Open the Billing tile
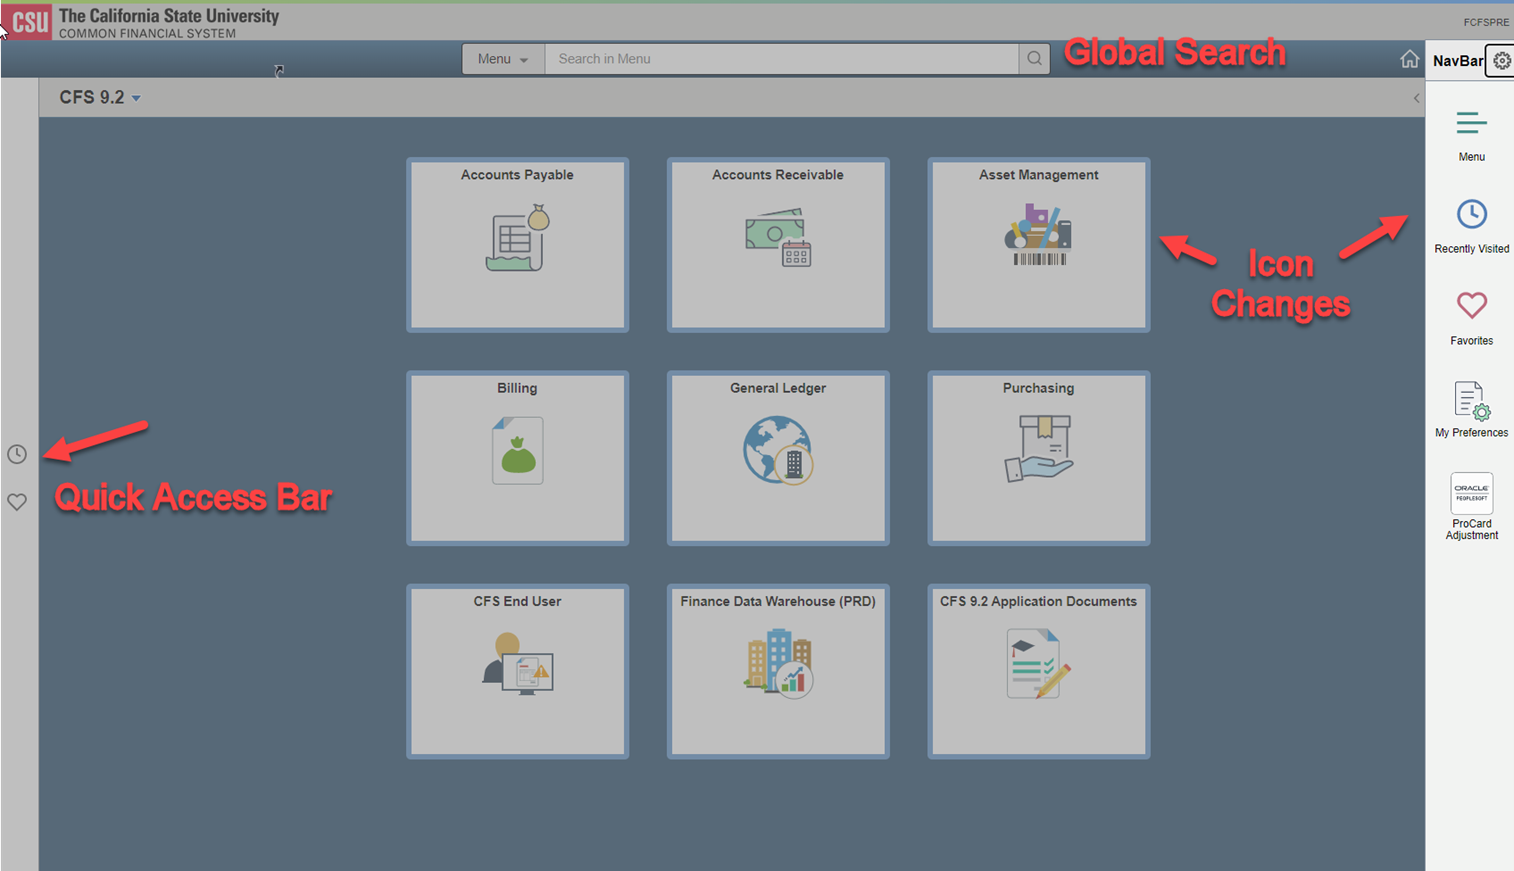This screenshot has height=871, width=1514. coord(517,458)
